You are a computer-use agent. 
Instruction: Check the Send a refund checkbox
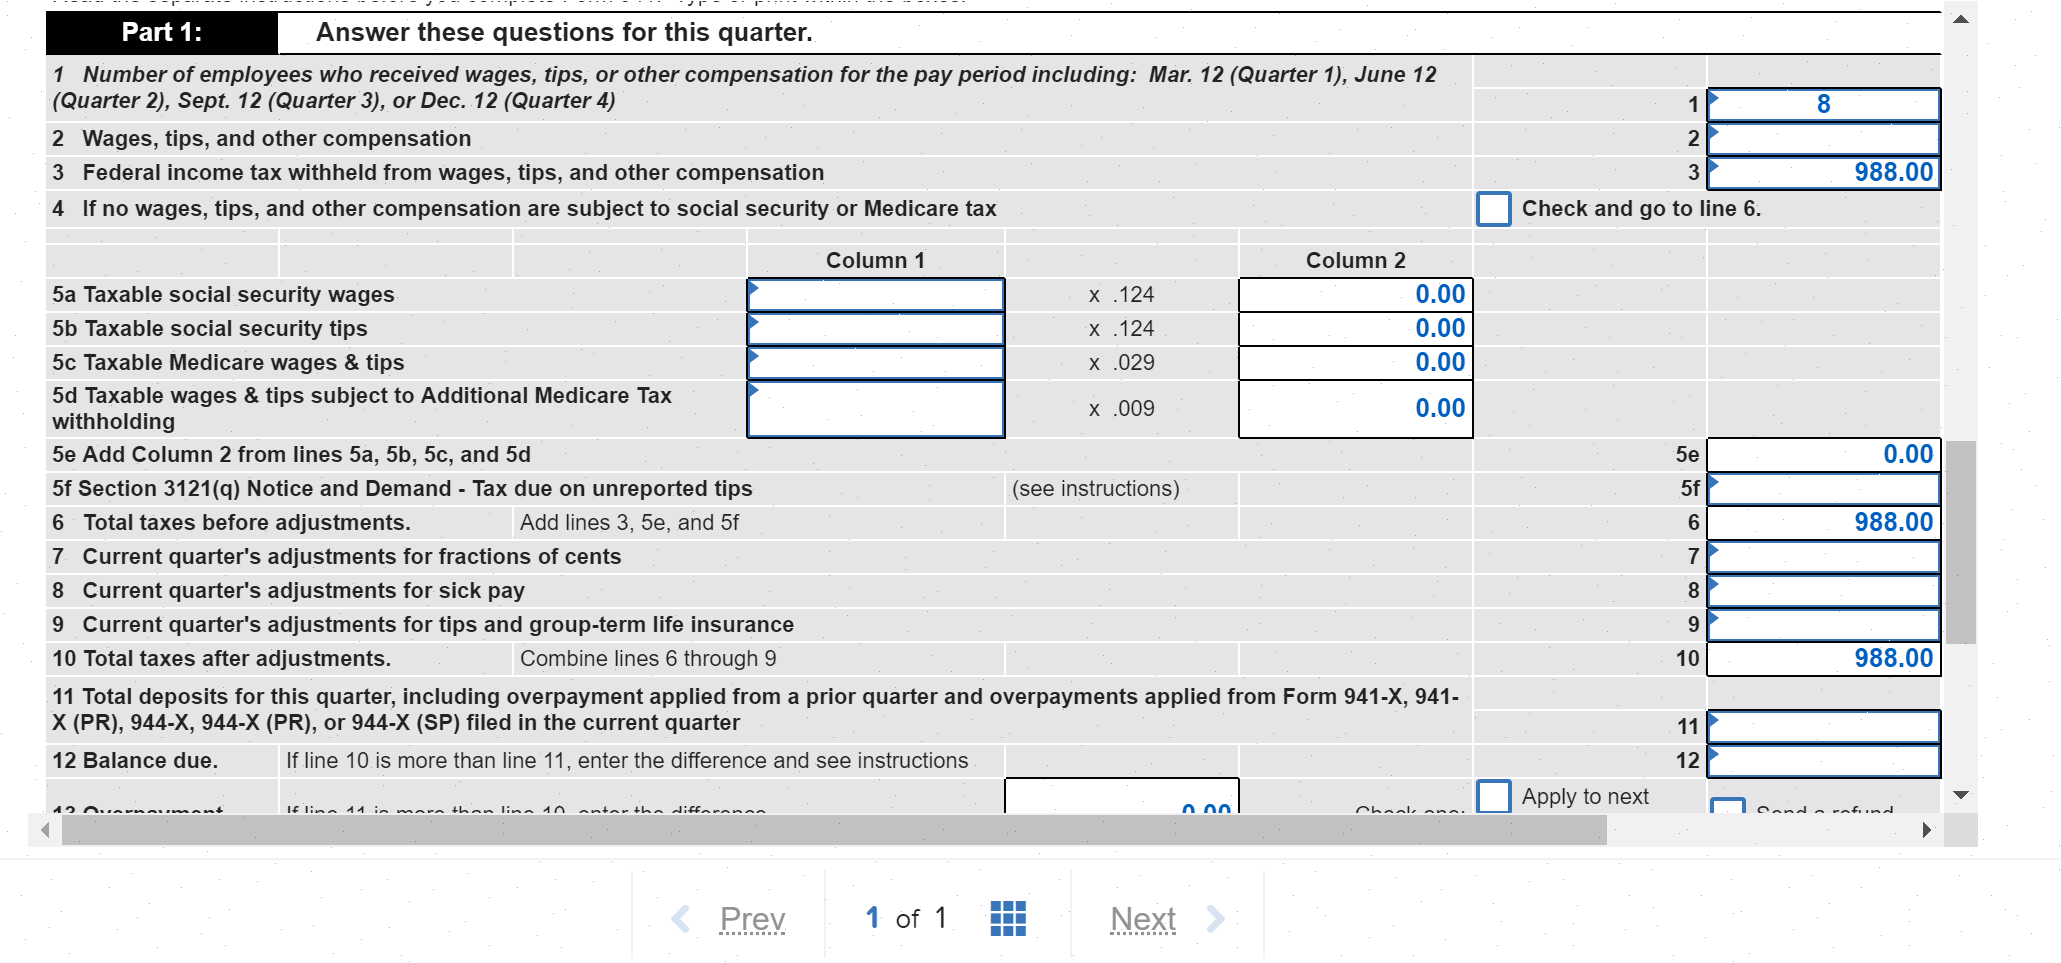coord(1729,806)
